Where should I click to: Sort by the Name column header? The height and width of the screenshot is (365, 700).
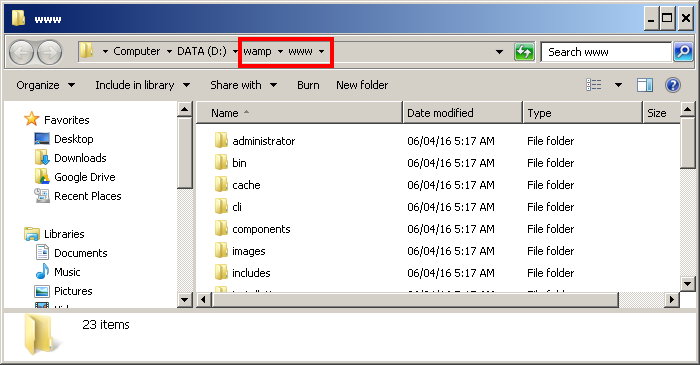point(299,113)
